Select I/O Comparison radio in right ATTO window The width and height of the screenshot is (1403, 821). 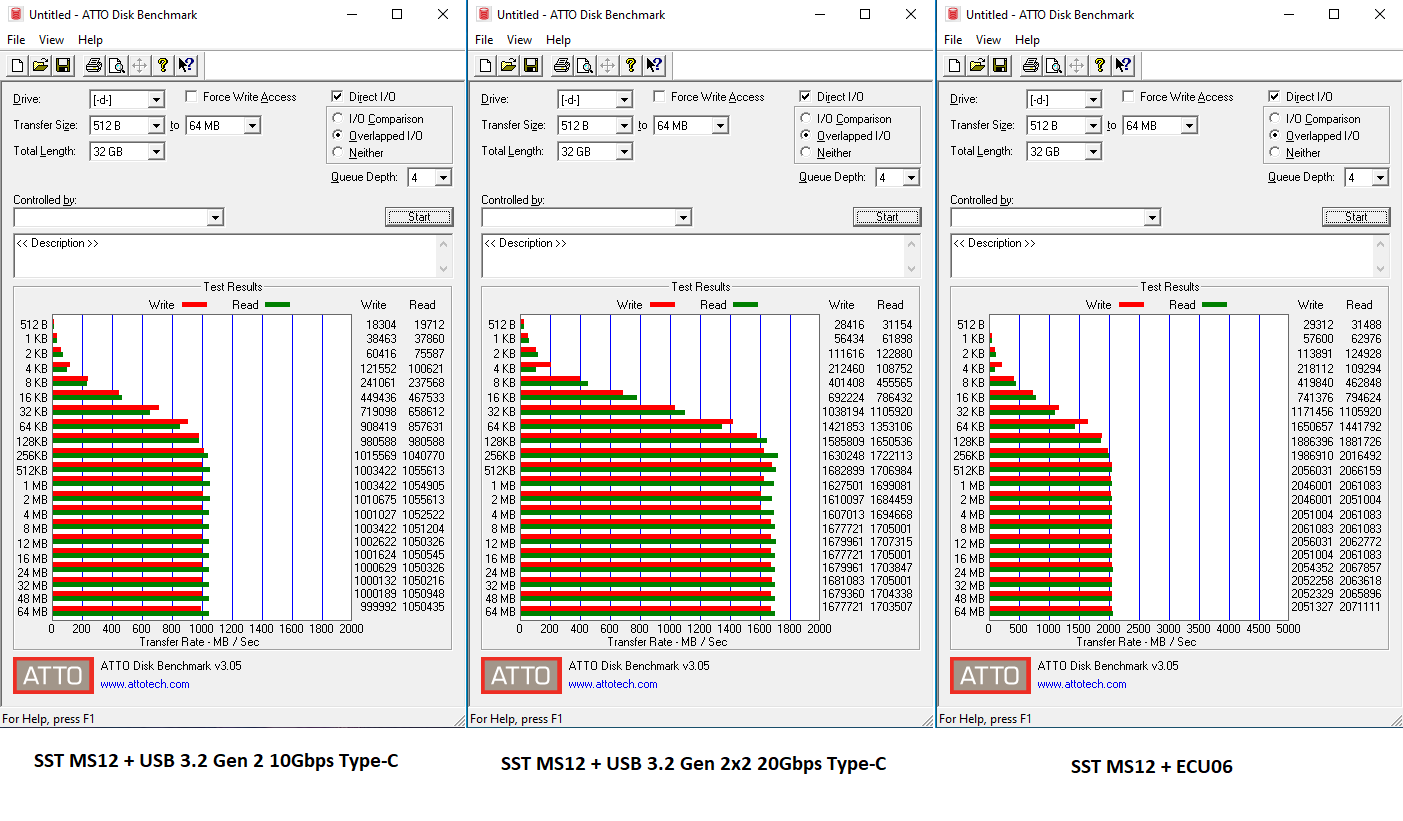pos(1275,118)
